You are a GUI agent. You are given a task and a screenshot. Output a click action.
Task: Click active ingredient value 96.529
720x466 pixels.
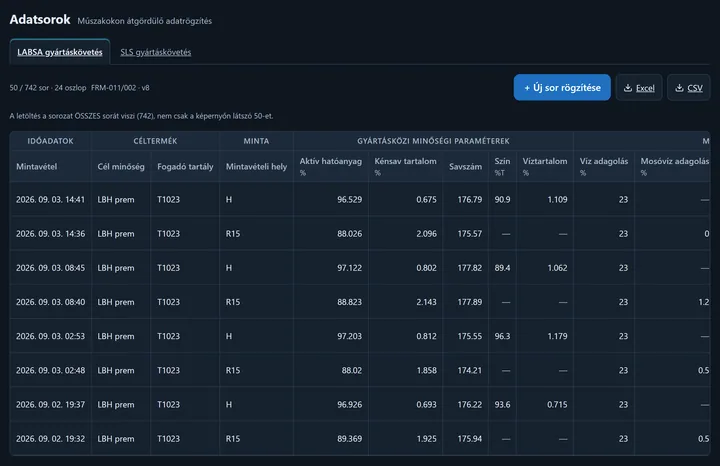[x=349, y=199]
